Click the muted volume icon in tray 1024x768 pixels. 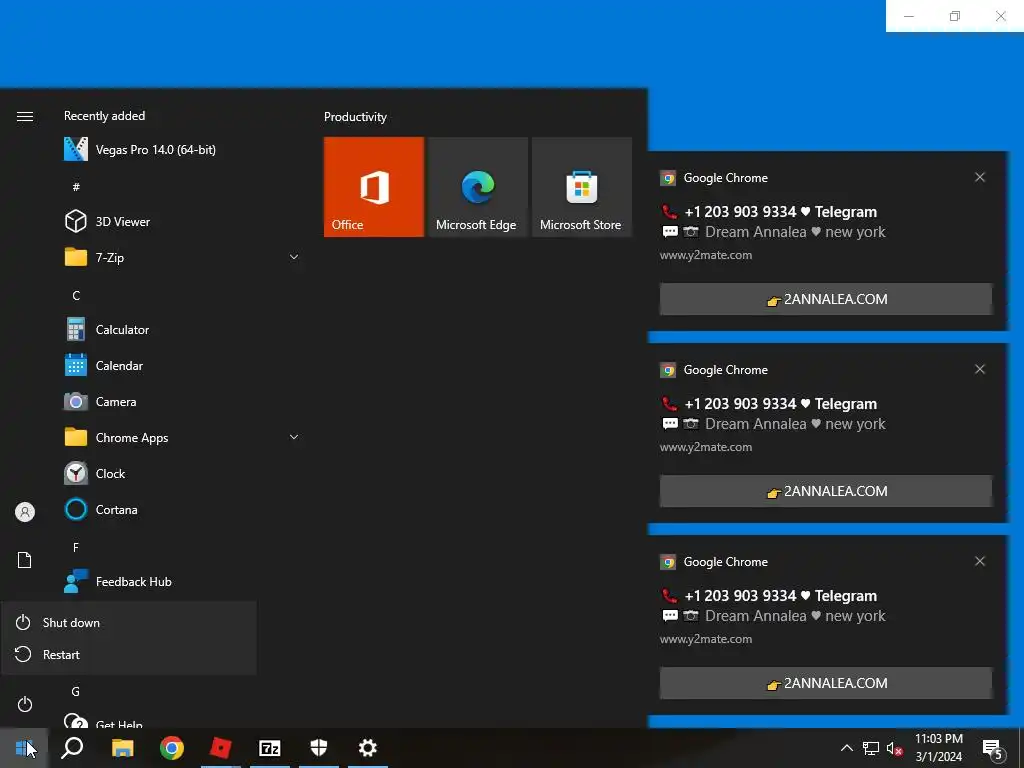pos(895,749)
